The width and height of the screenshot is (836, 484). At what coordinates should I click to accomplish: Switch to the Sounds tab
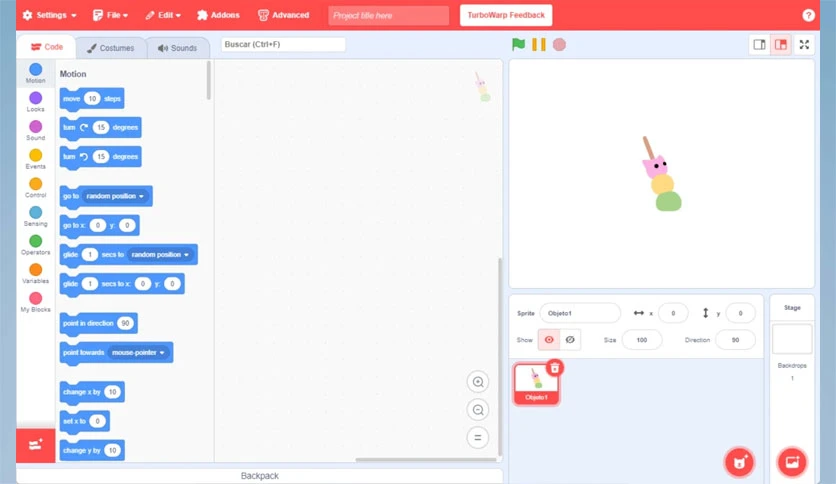point(178,48)
